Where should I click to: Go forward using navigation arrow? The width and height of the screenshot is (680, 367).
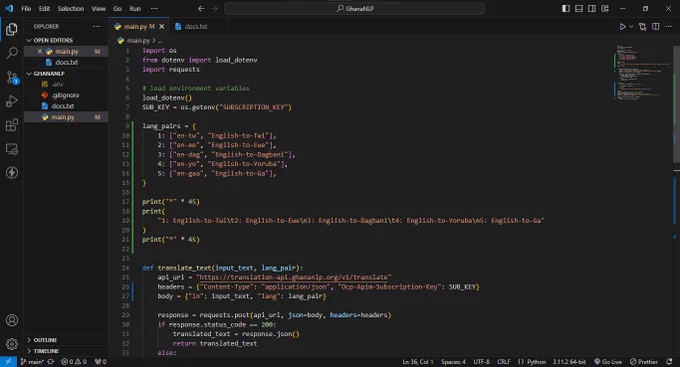[x=214, y=8]
